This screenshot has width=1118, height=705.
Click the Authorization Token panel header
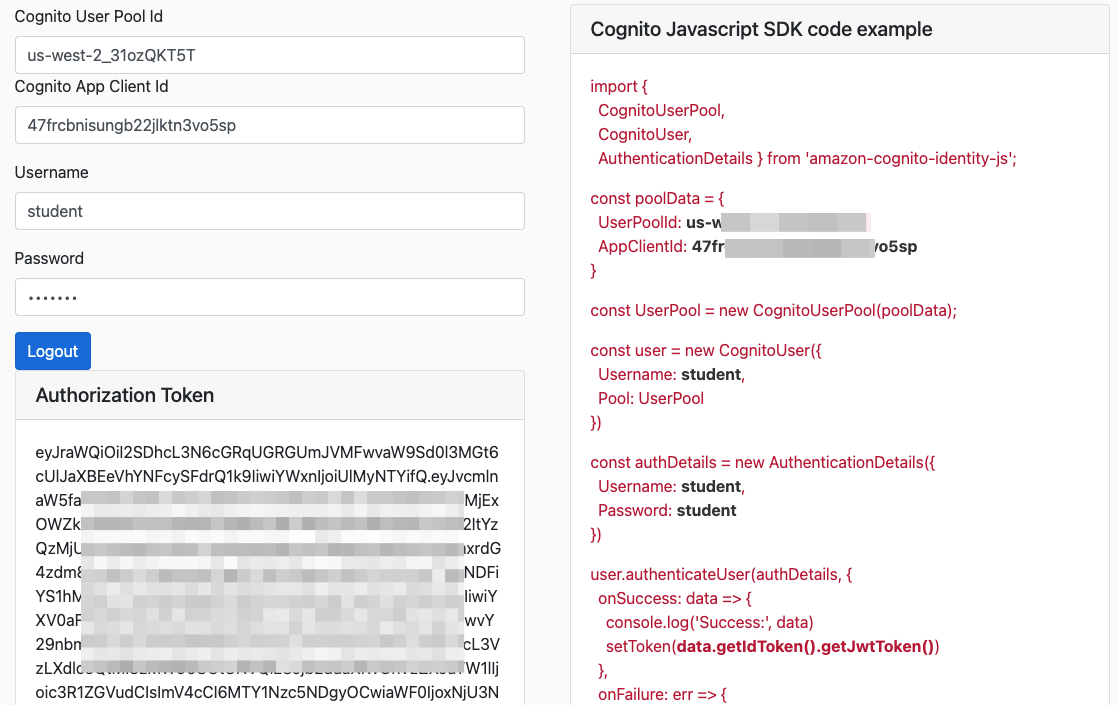[270, 395]
